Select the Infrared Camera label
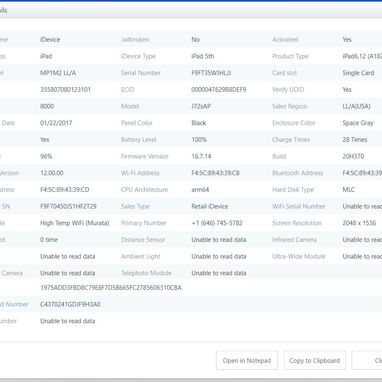 coord(294,239)
